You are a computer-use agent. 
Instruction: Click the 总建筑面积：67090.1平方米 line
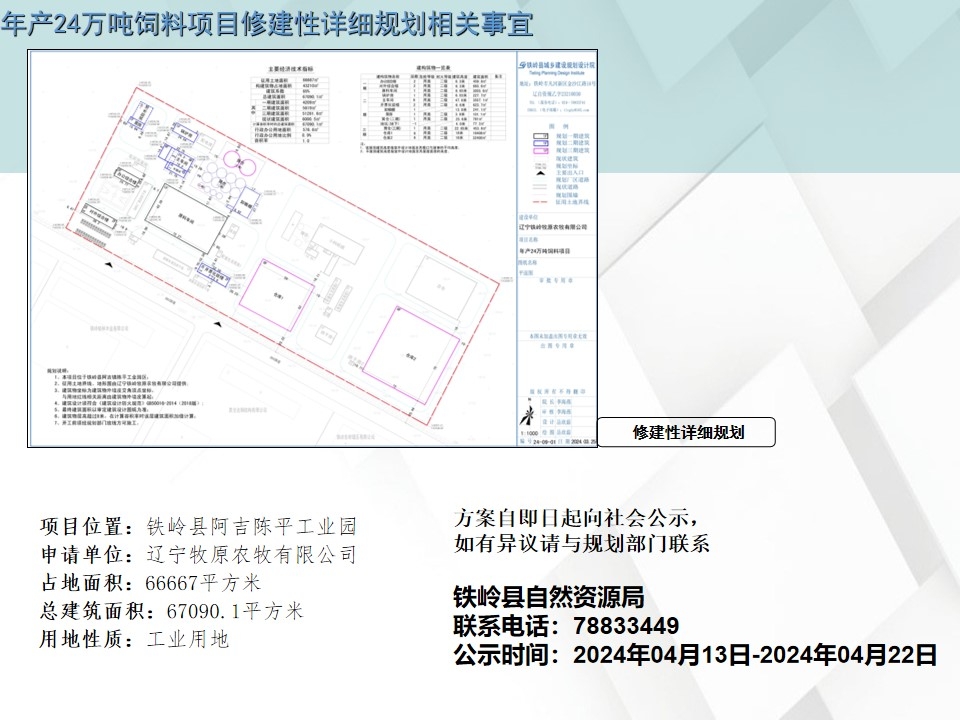tap(172, 611)
